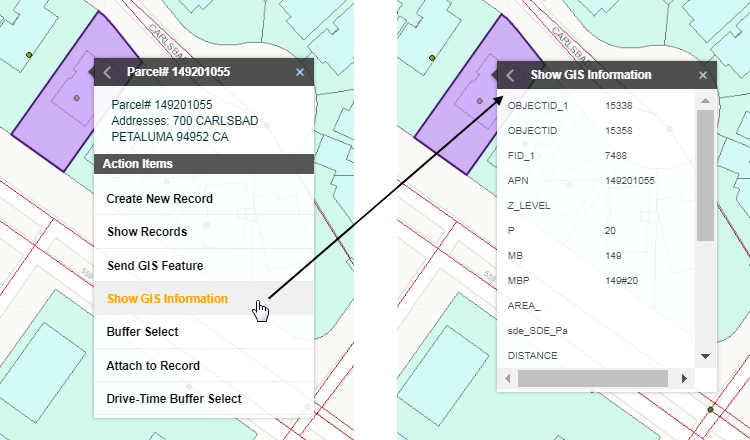This screenshot has height=440, width=750.
Task: Go back from Show GIS Information panel
Action: 510,75
